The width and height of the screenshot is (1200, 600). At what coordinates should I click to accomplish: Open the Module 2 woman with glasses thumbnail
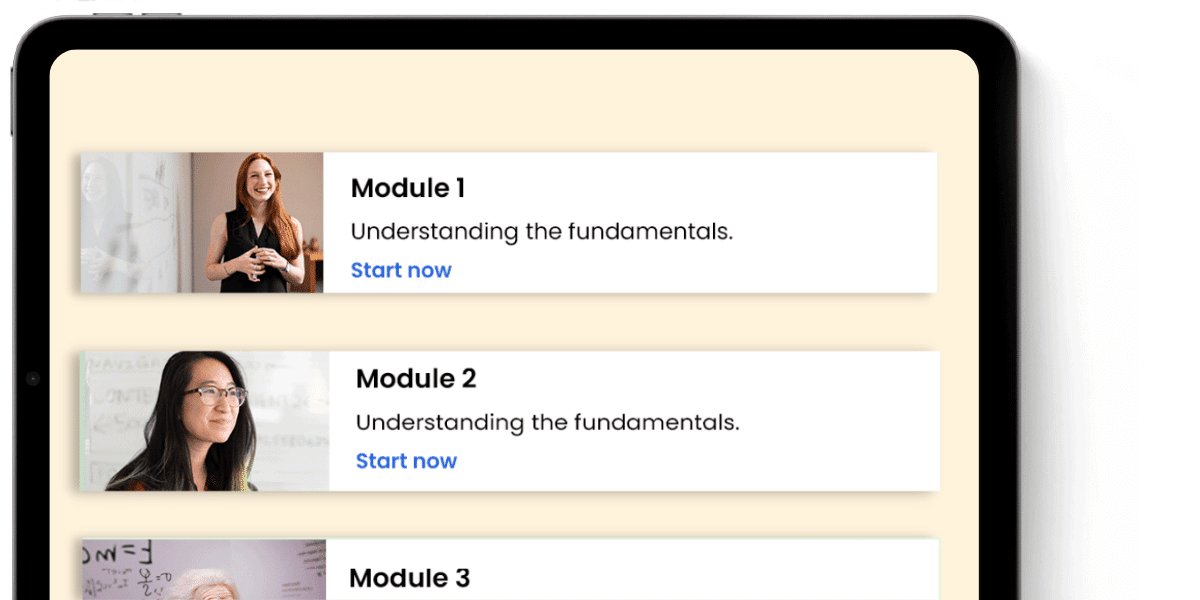pyautogui.click(x=204, y=421)
